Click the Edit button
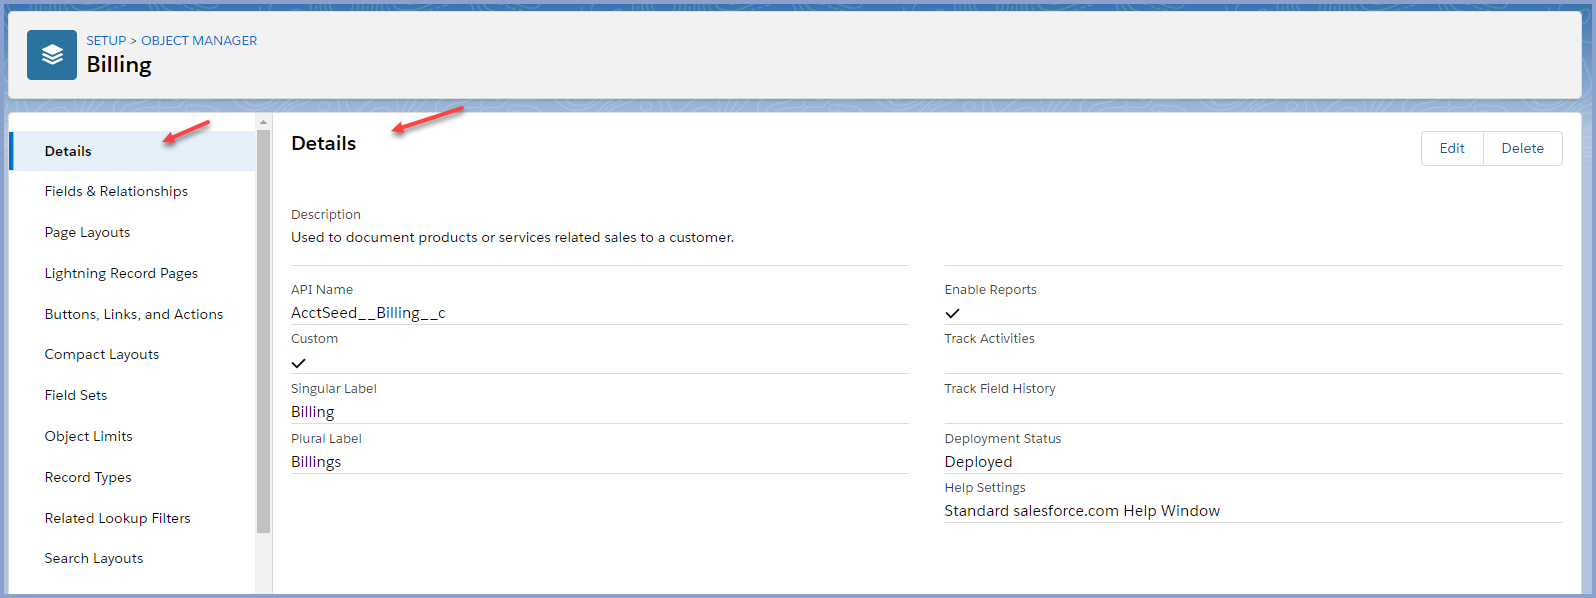Viewport: 1596px width, 598px height. tap(1452, 148)
